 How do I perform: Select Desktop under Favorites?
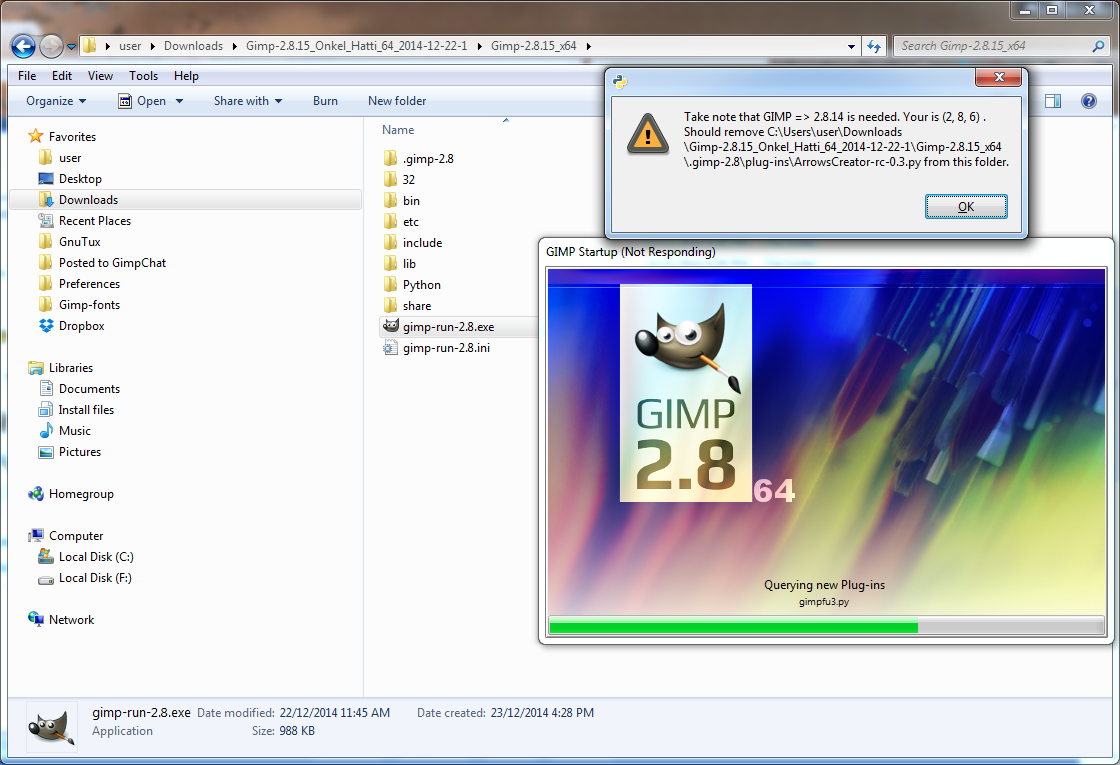point(80,179)
